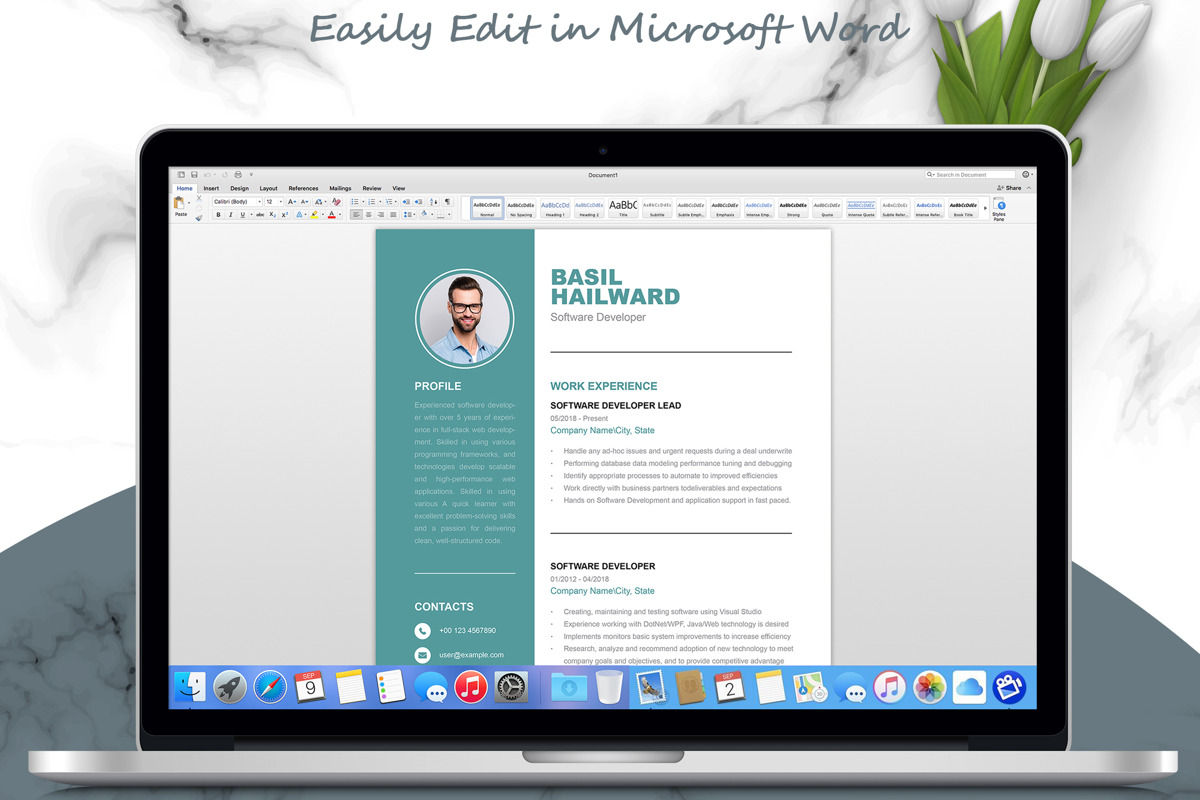
Task: Expand the highlight color arrow
Action: click(x=323, y=214)
